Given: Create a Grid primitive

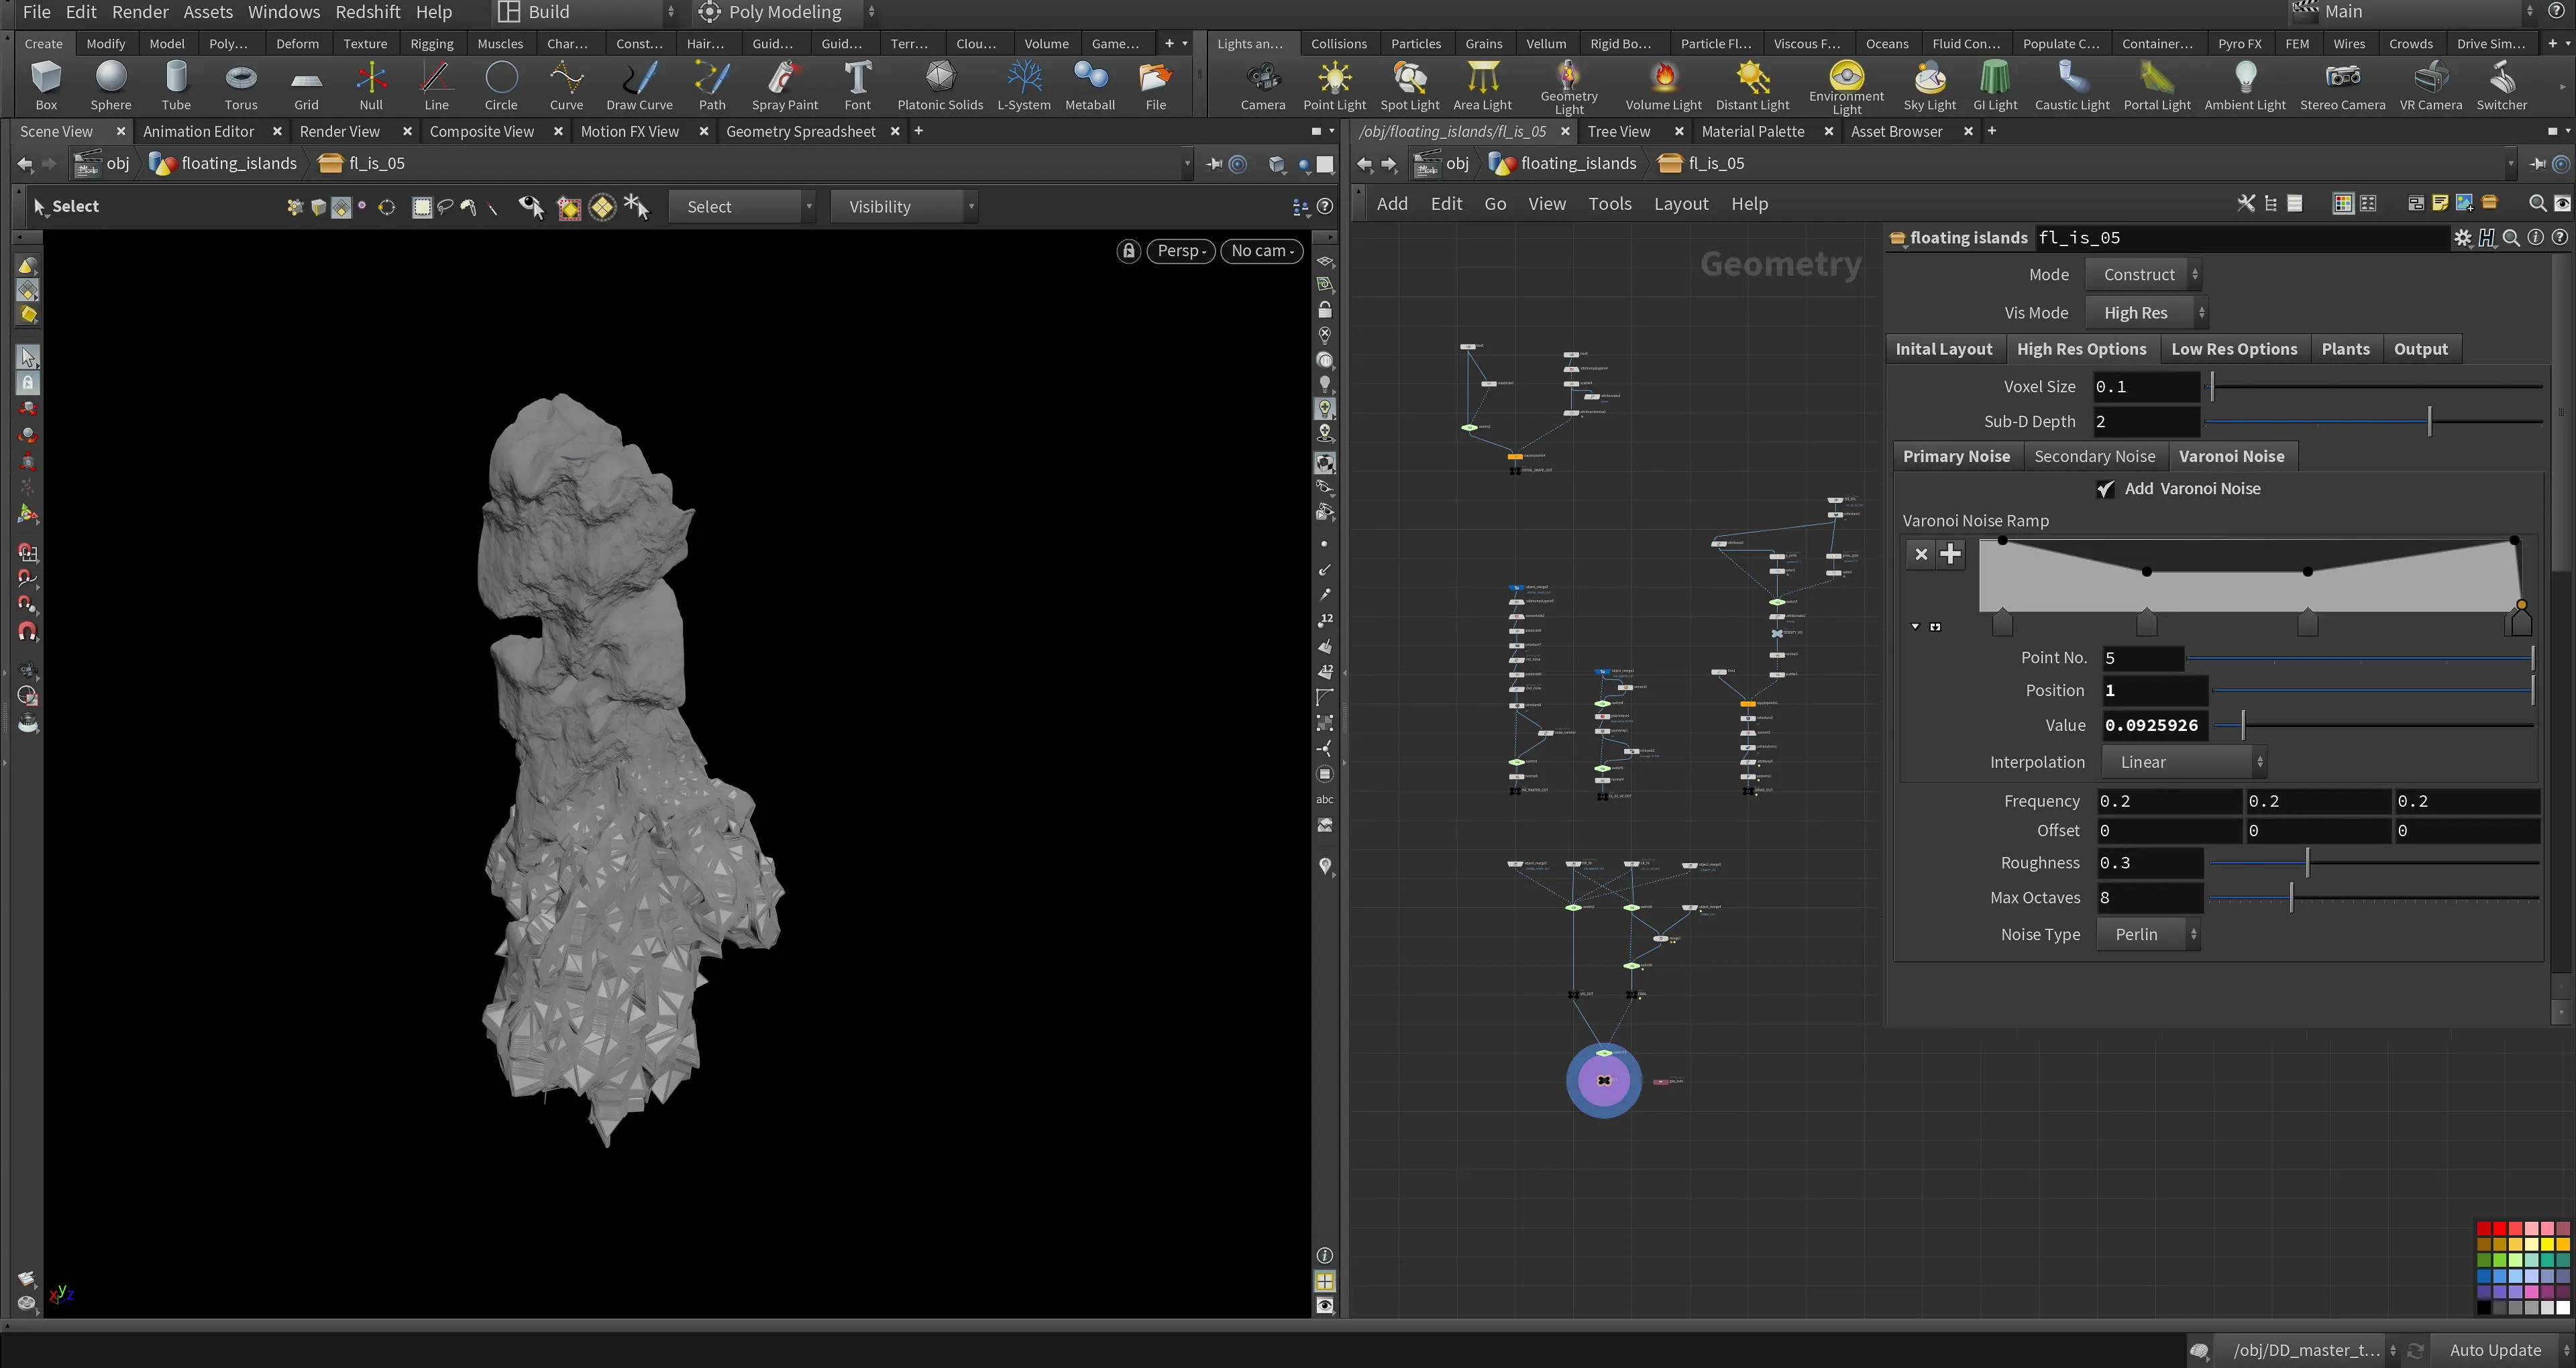Looking at the screenshot, I should tap(306, 85).
